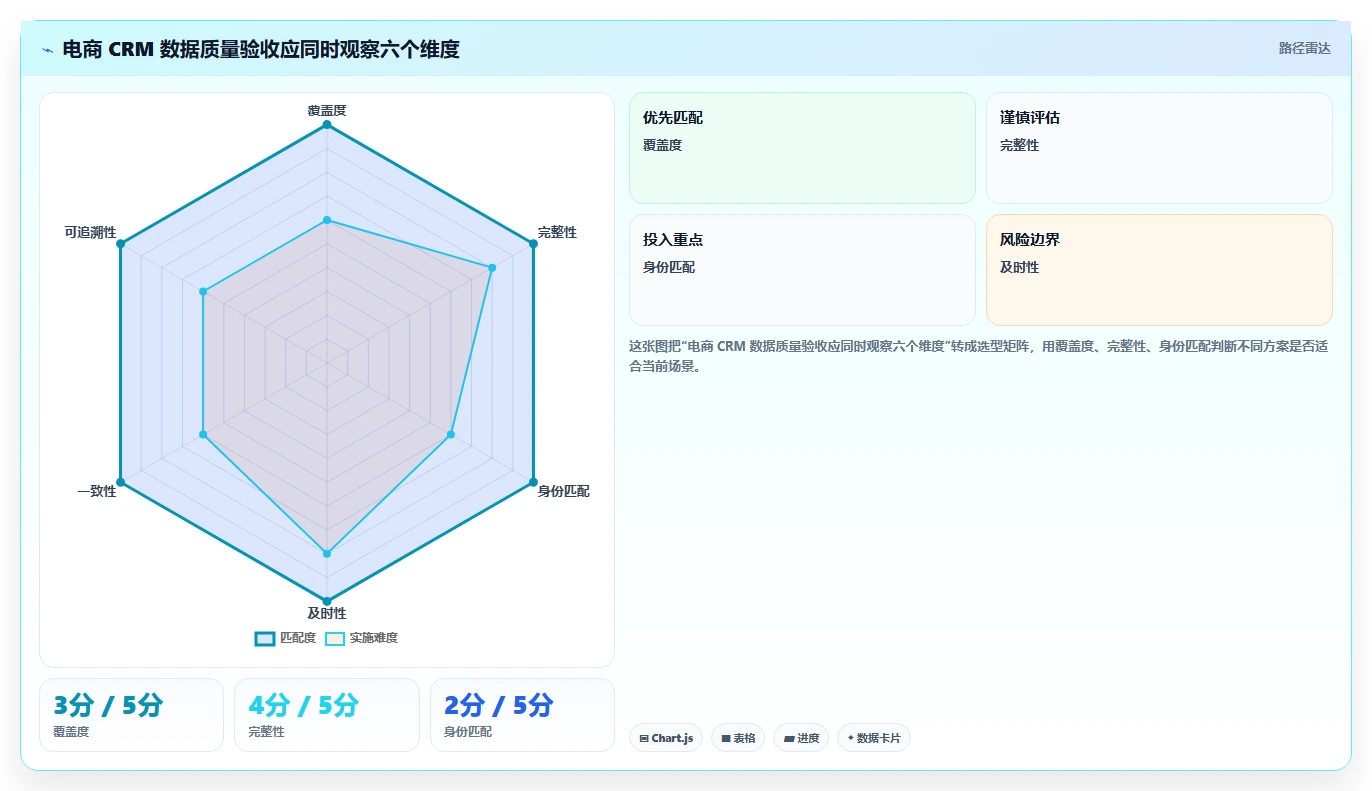Click the 实施难度 point on the 覆盖度 axis
The image size is (1372, 791).
click(x=327, y=220)
